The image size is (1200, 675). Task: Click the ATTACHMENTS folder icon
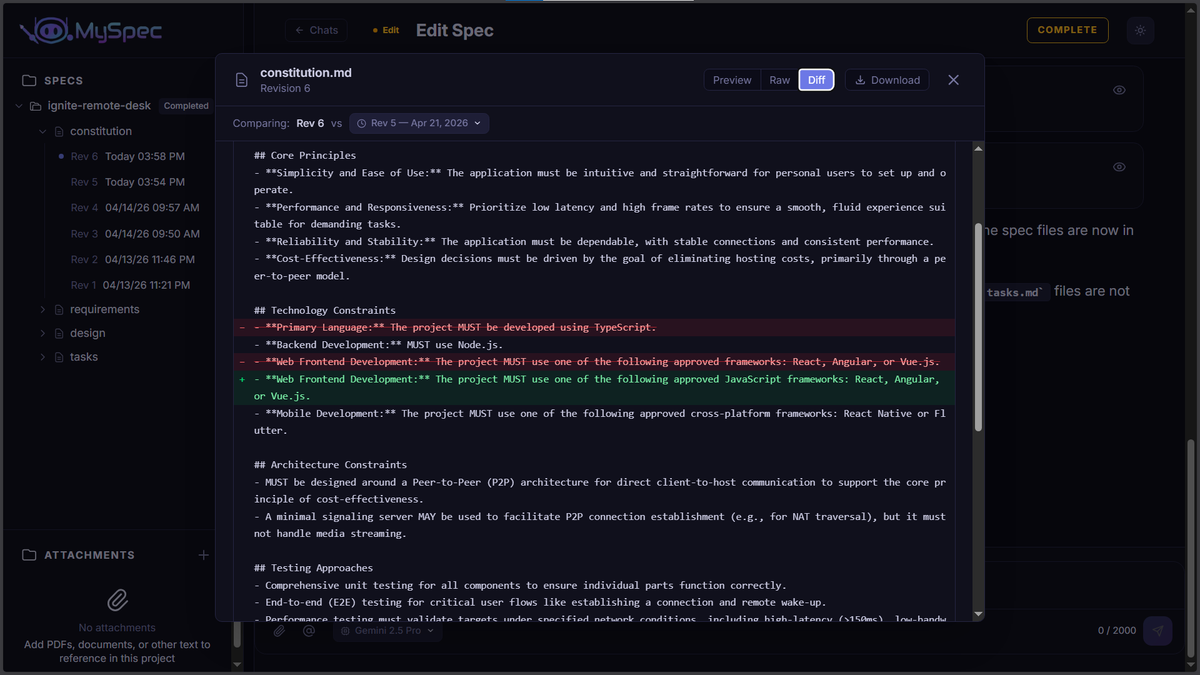(29, 555)
